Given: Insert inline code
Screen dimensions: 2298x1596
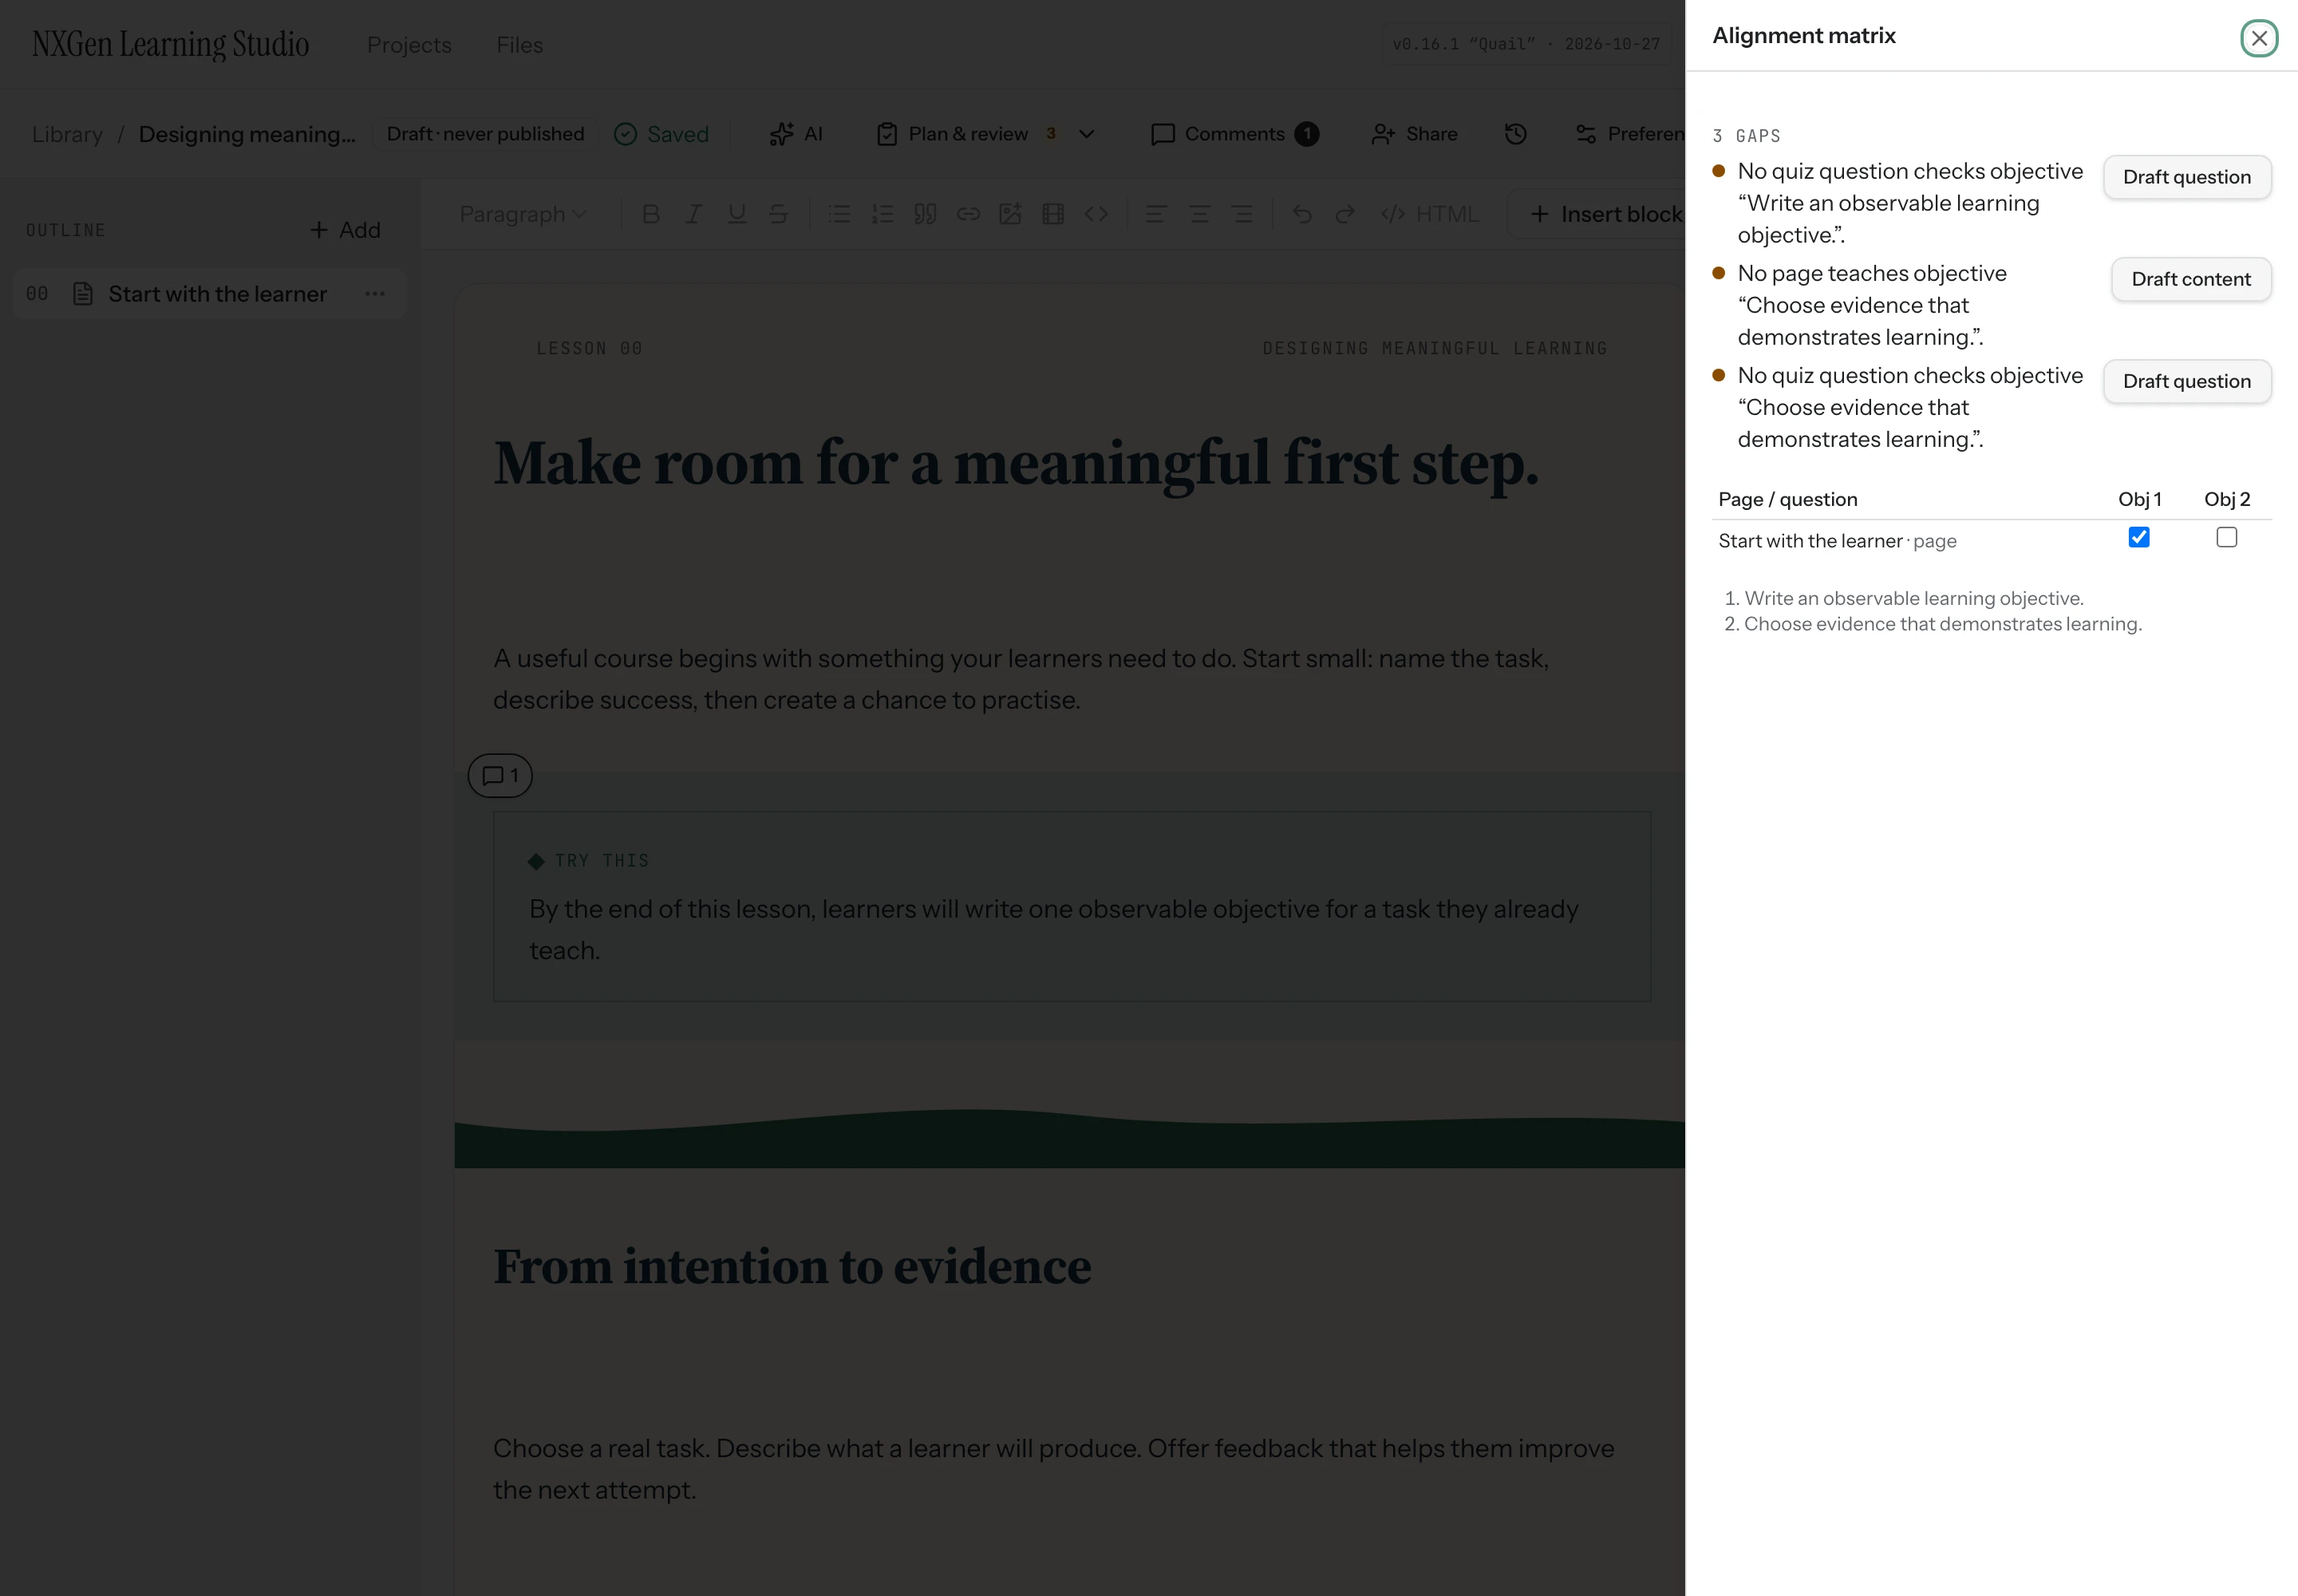Looking at the screenshot, I should (x=1096, y=214).
